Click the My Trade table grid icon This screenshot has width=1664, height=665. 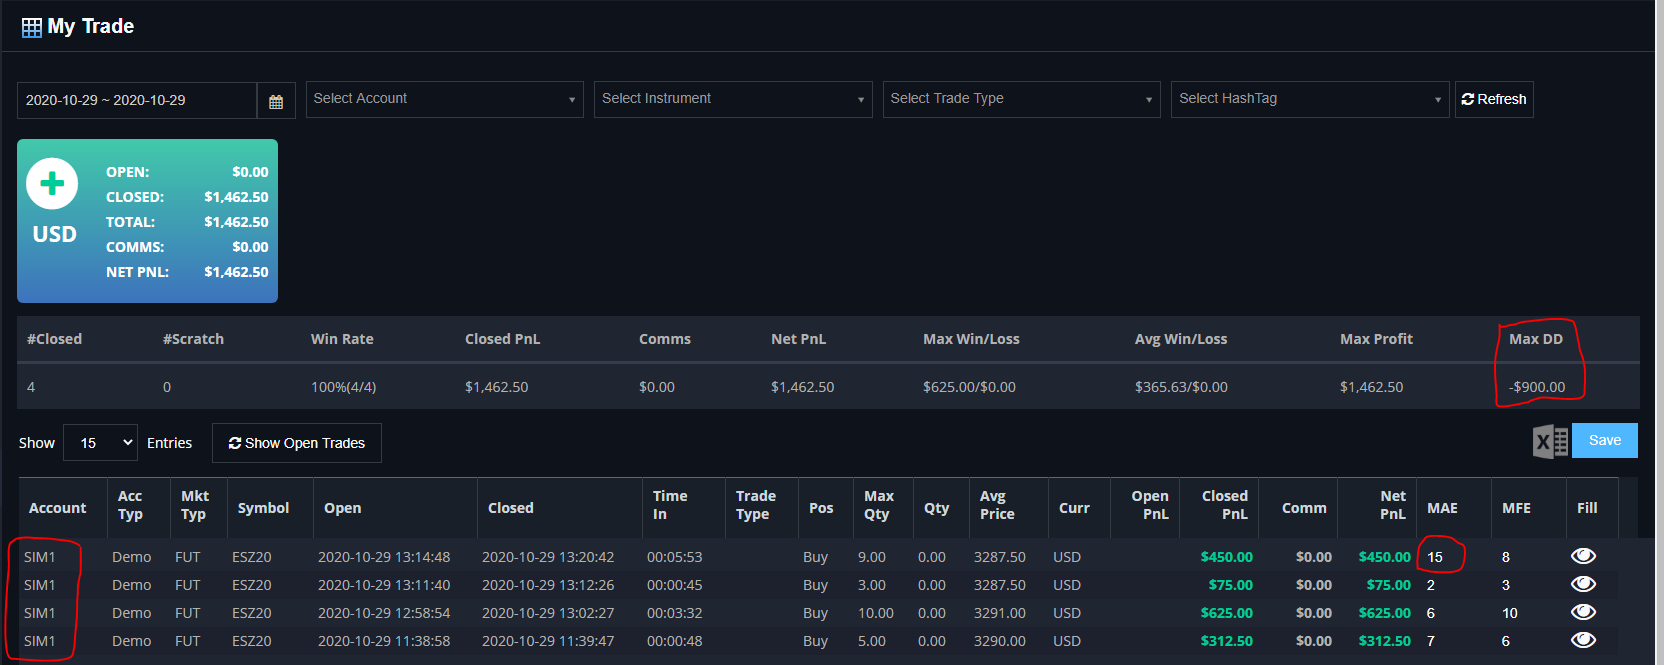(x=32, y=27)
